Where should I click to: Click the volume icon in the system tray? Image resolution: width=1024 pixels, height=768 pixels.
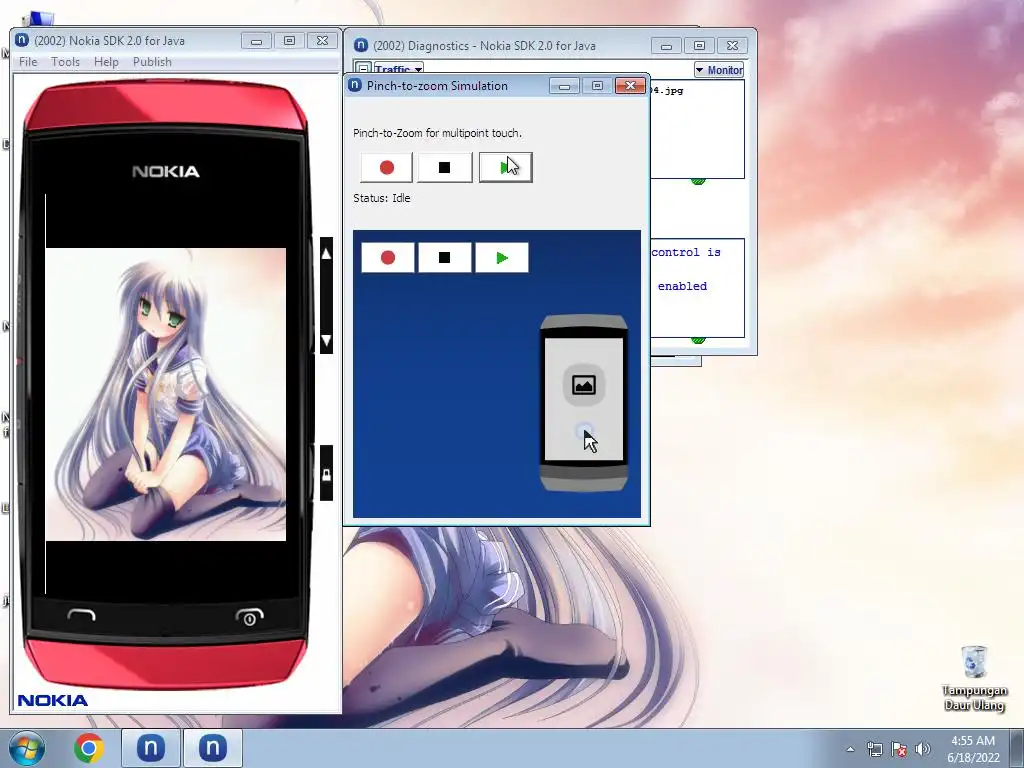(923, 749)
